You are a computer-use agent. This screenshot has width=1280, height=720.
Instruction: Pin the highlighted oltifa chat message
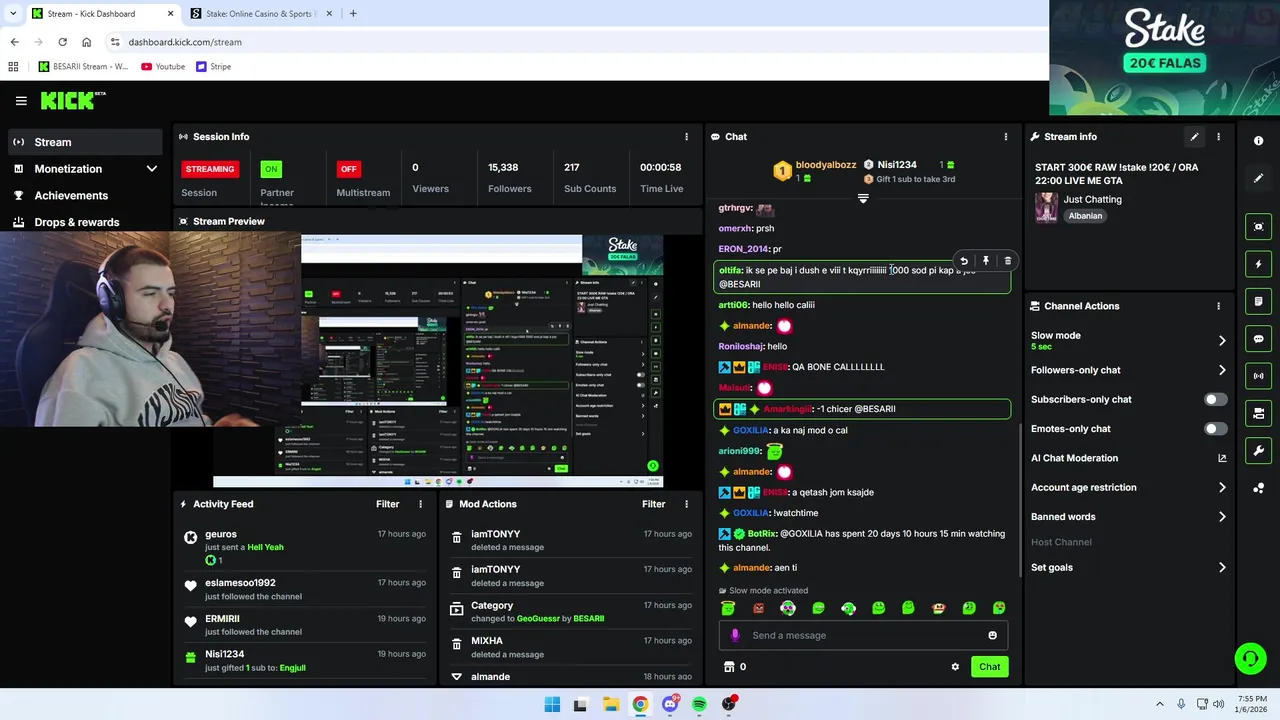point(986,261)
